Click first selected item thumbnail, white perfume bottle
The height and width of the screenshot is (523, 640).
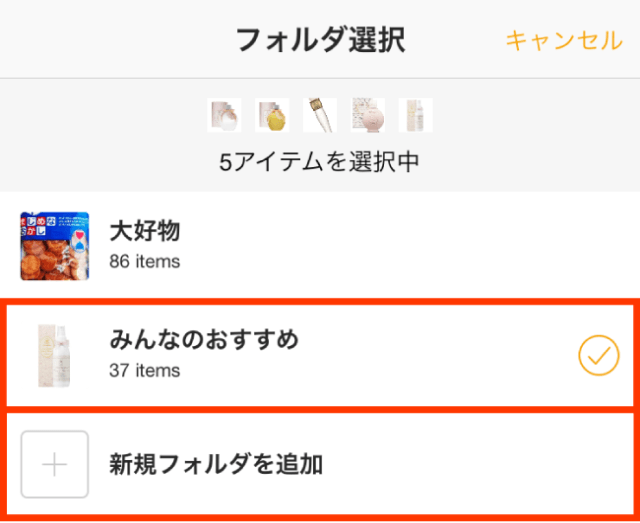[224, 115]
